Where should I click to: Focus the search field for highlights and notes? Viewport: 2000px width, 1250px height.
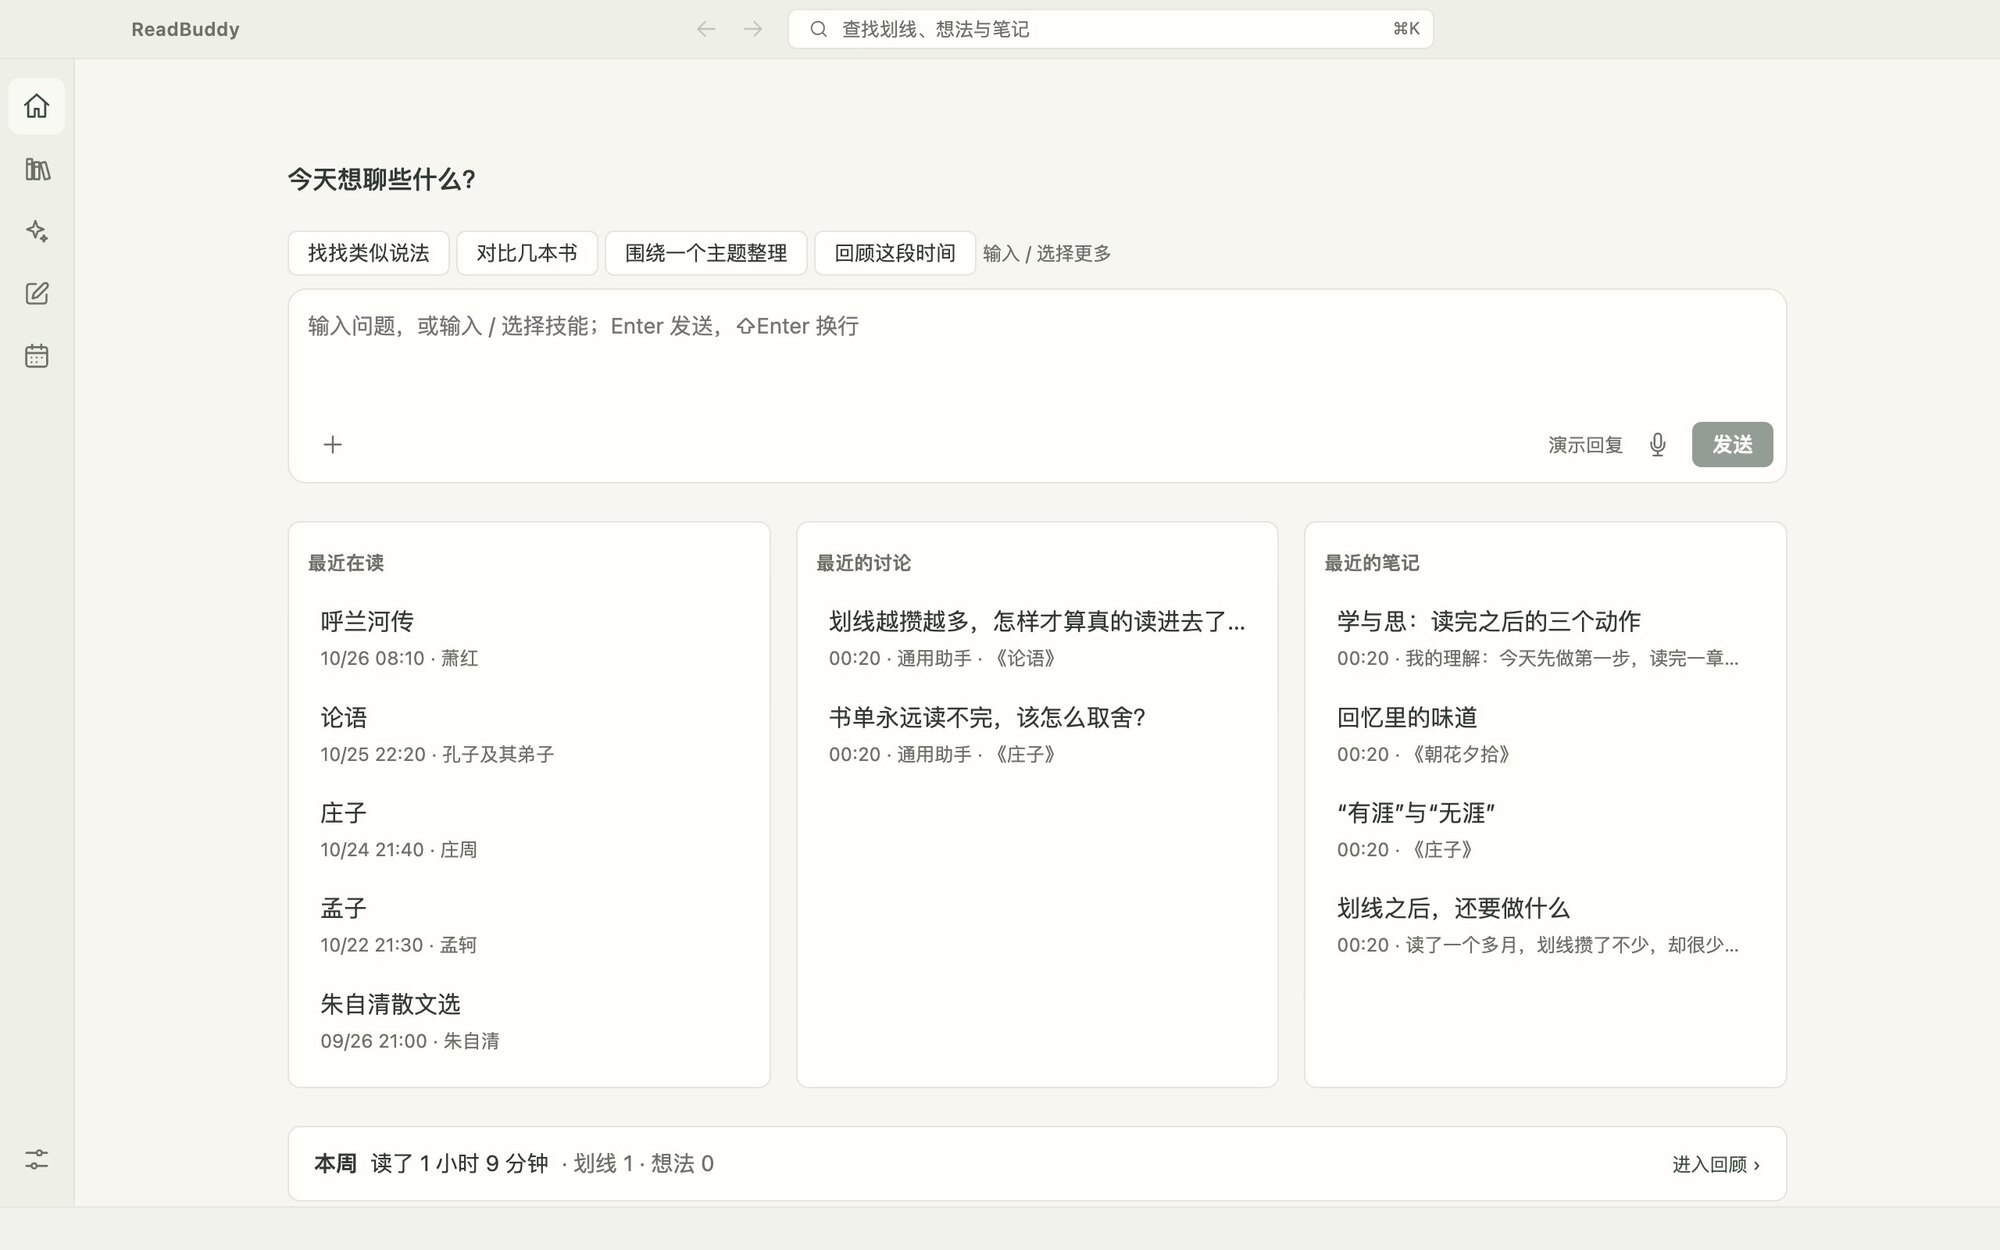[x=1110, y=29]
